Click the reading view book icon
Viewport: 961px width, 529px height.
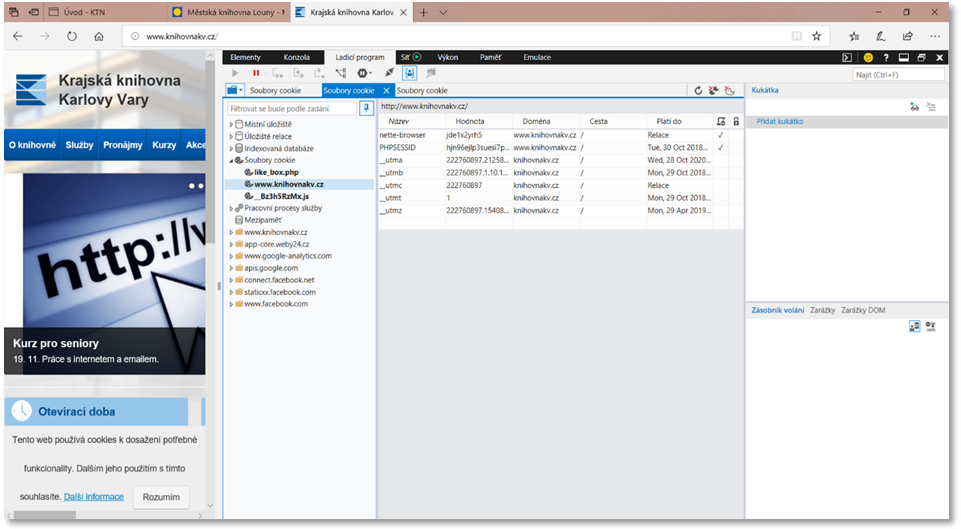tap(797, 36)
